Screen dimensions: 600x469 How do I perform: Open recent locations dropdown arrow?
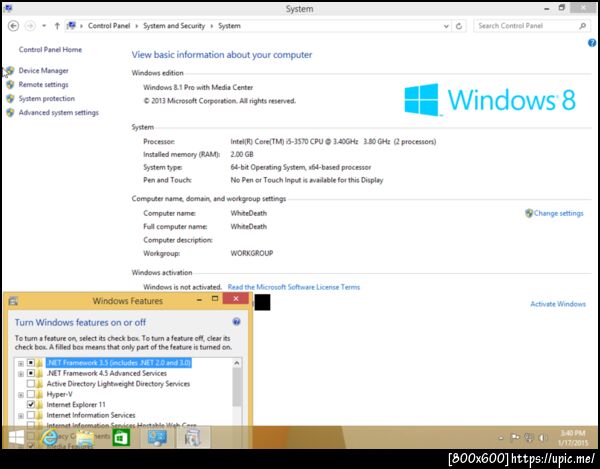pyautogui.click(x=44, y=26)
